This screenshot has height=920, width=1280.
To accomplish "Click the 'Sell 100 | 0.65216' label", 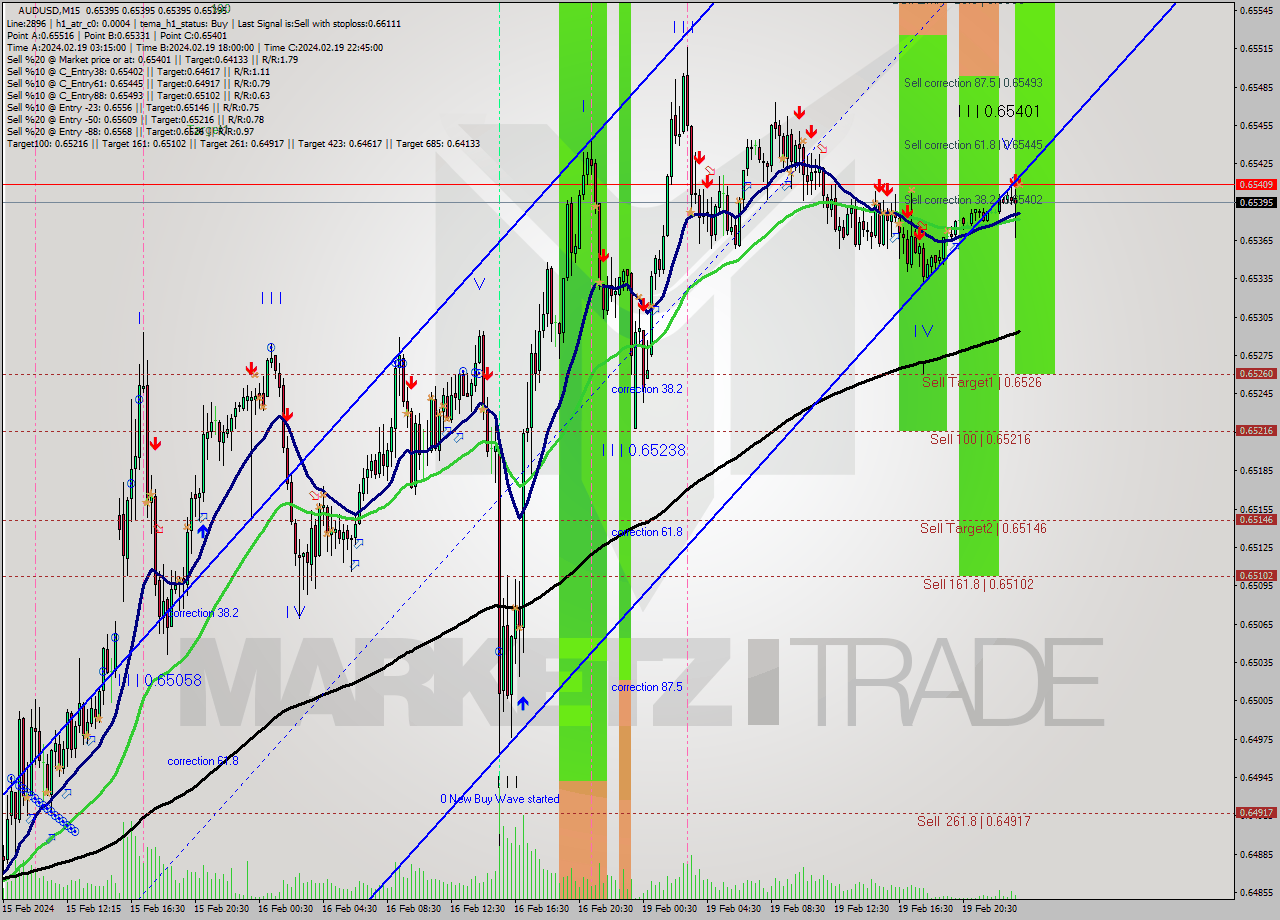I will click(x=980, y=439).
